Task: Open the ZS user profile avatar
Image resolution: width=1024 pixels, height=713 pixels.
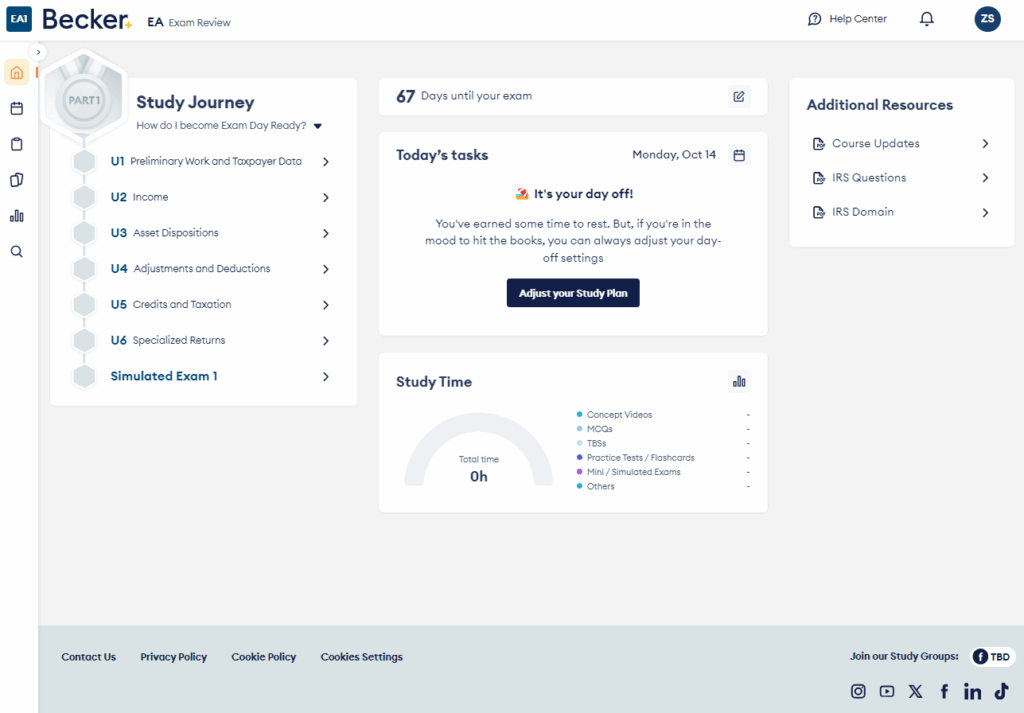Action: pyautogui.click(x=987, y=19)
